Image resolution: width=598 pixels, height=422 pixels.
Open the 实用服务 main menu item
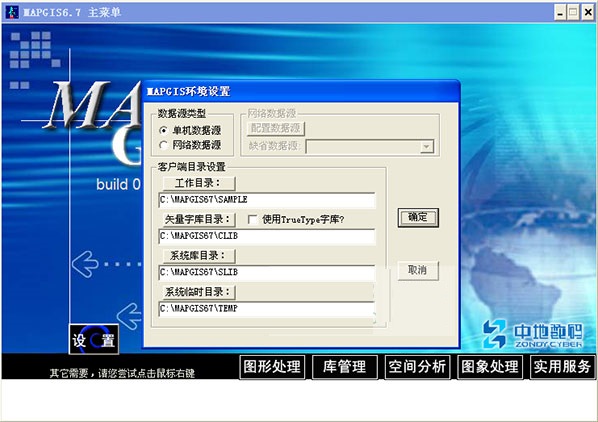point(563,367)
